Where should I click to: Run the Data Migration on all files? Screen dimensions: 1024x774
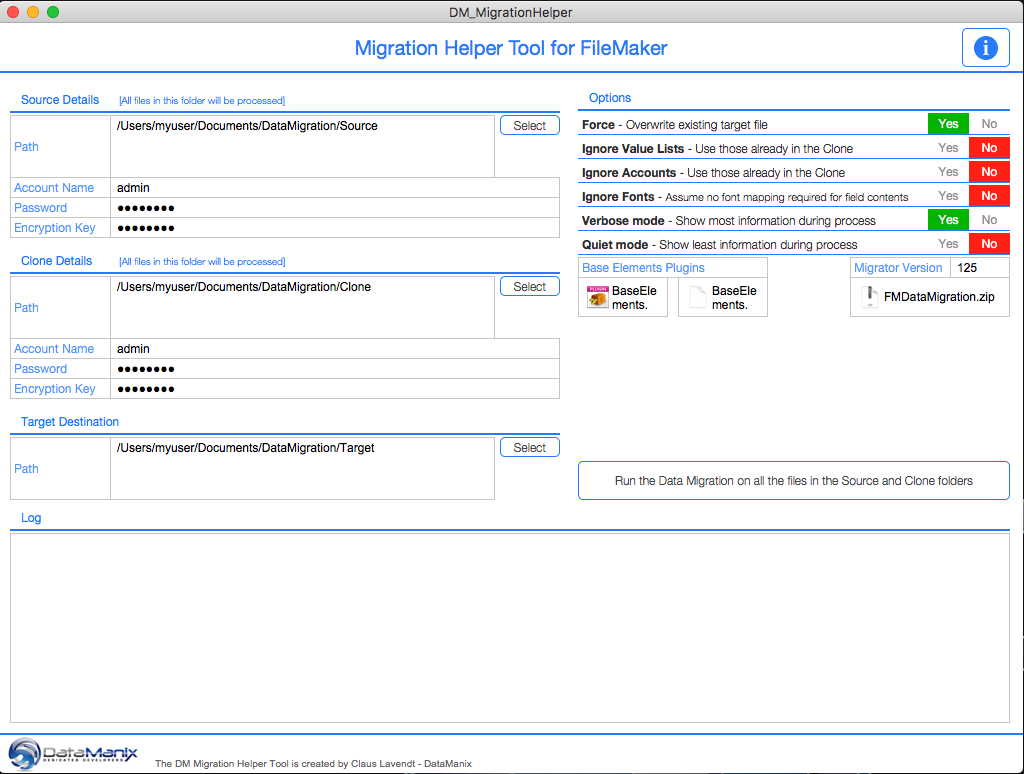(793, 481)
